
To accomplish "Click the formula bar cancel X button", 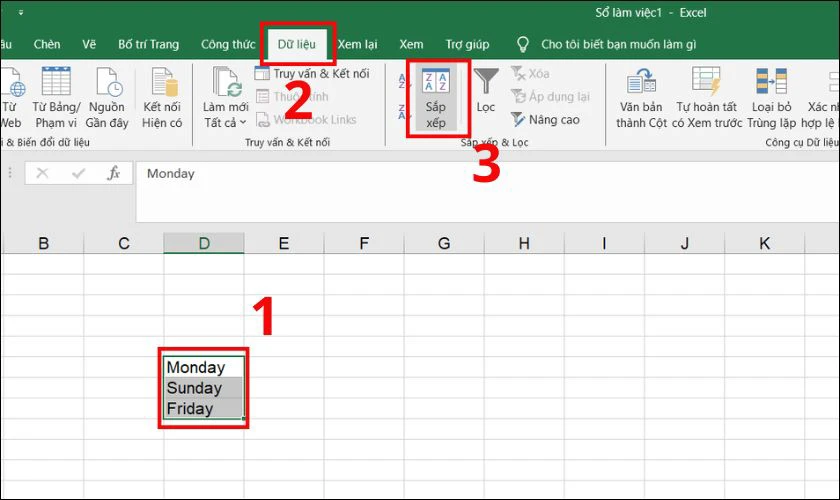I will pos(42,173).
